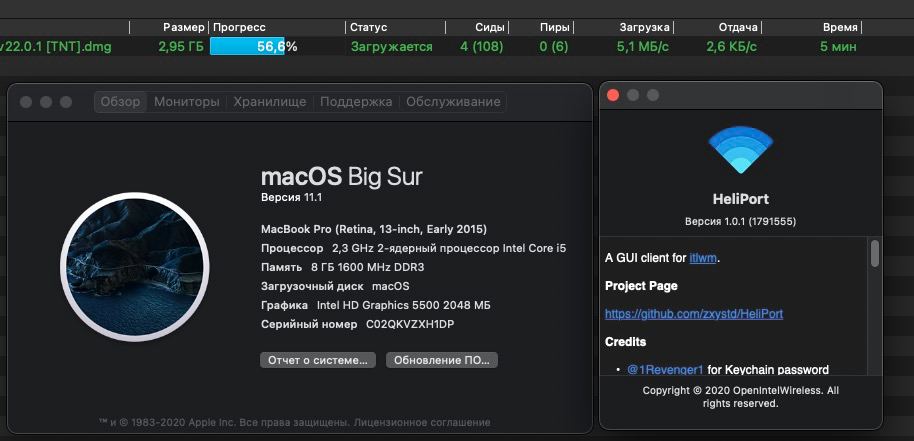Click the MacBook Pro model line

tap(374, 229)
